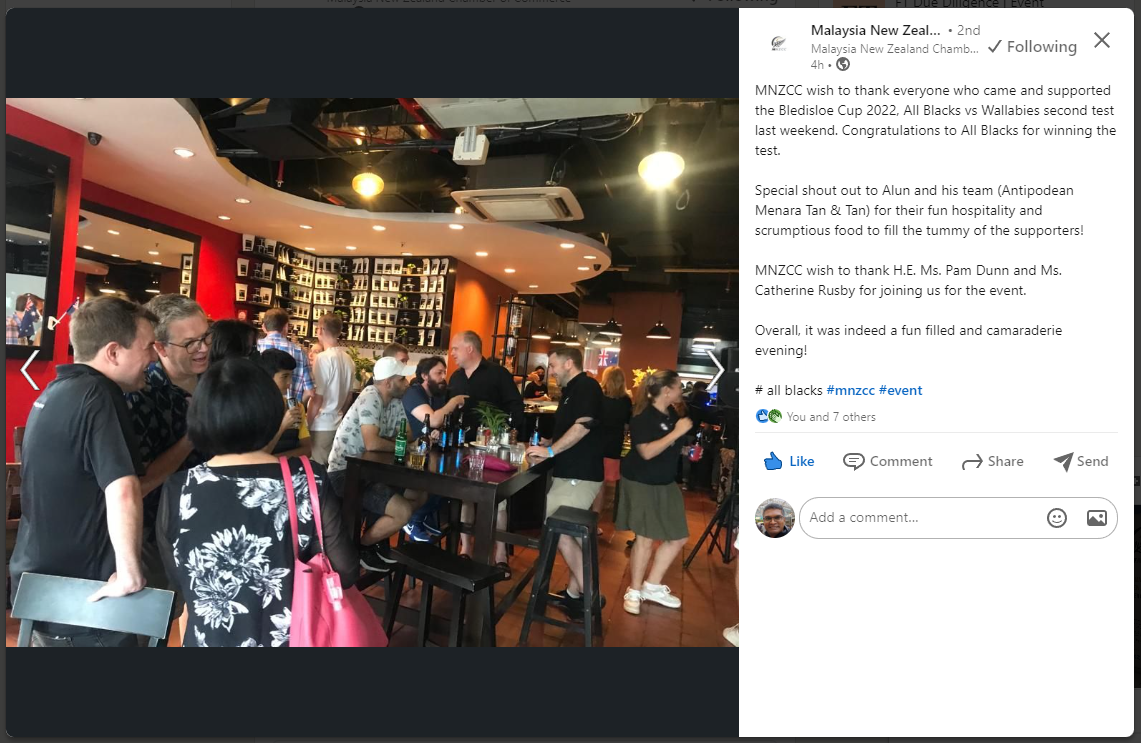The image size is (1141, 743).
Task: Click the event photo of the bar gathering
Action: [x=372, y=372]
